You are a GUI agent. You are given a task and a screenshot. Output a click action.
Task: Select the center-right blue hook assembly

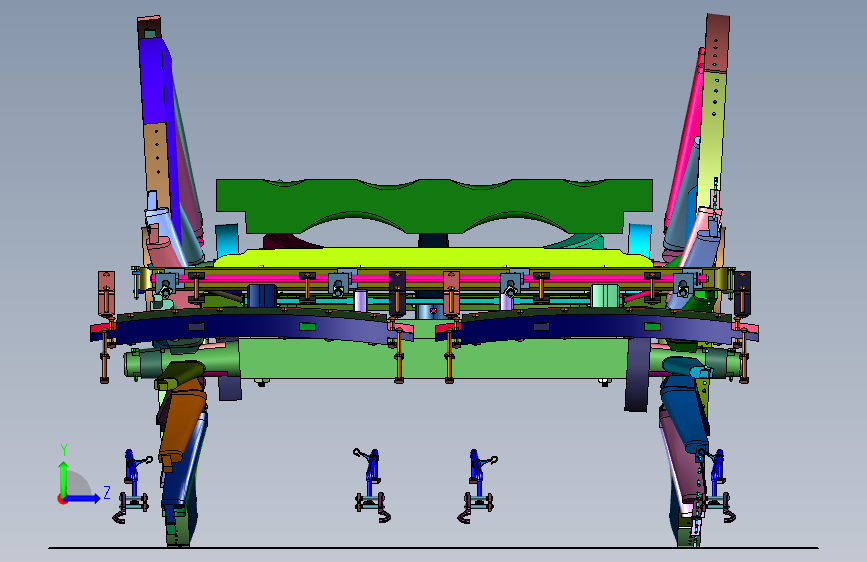point(477,486)
